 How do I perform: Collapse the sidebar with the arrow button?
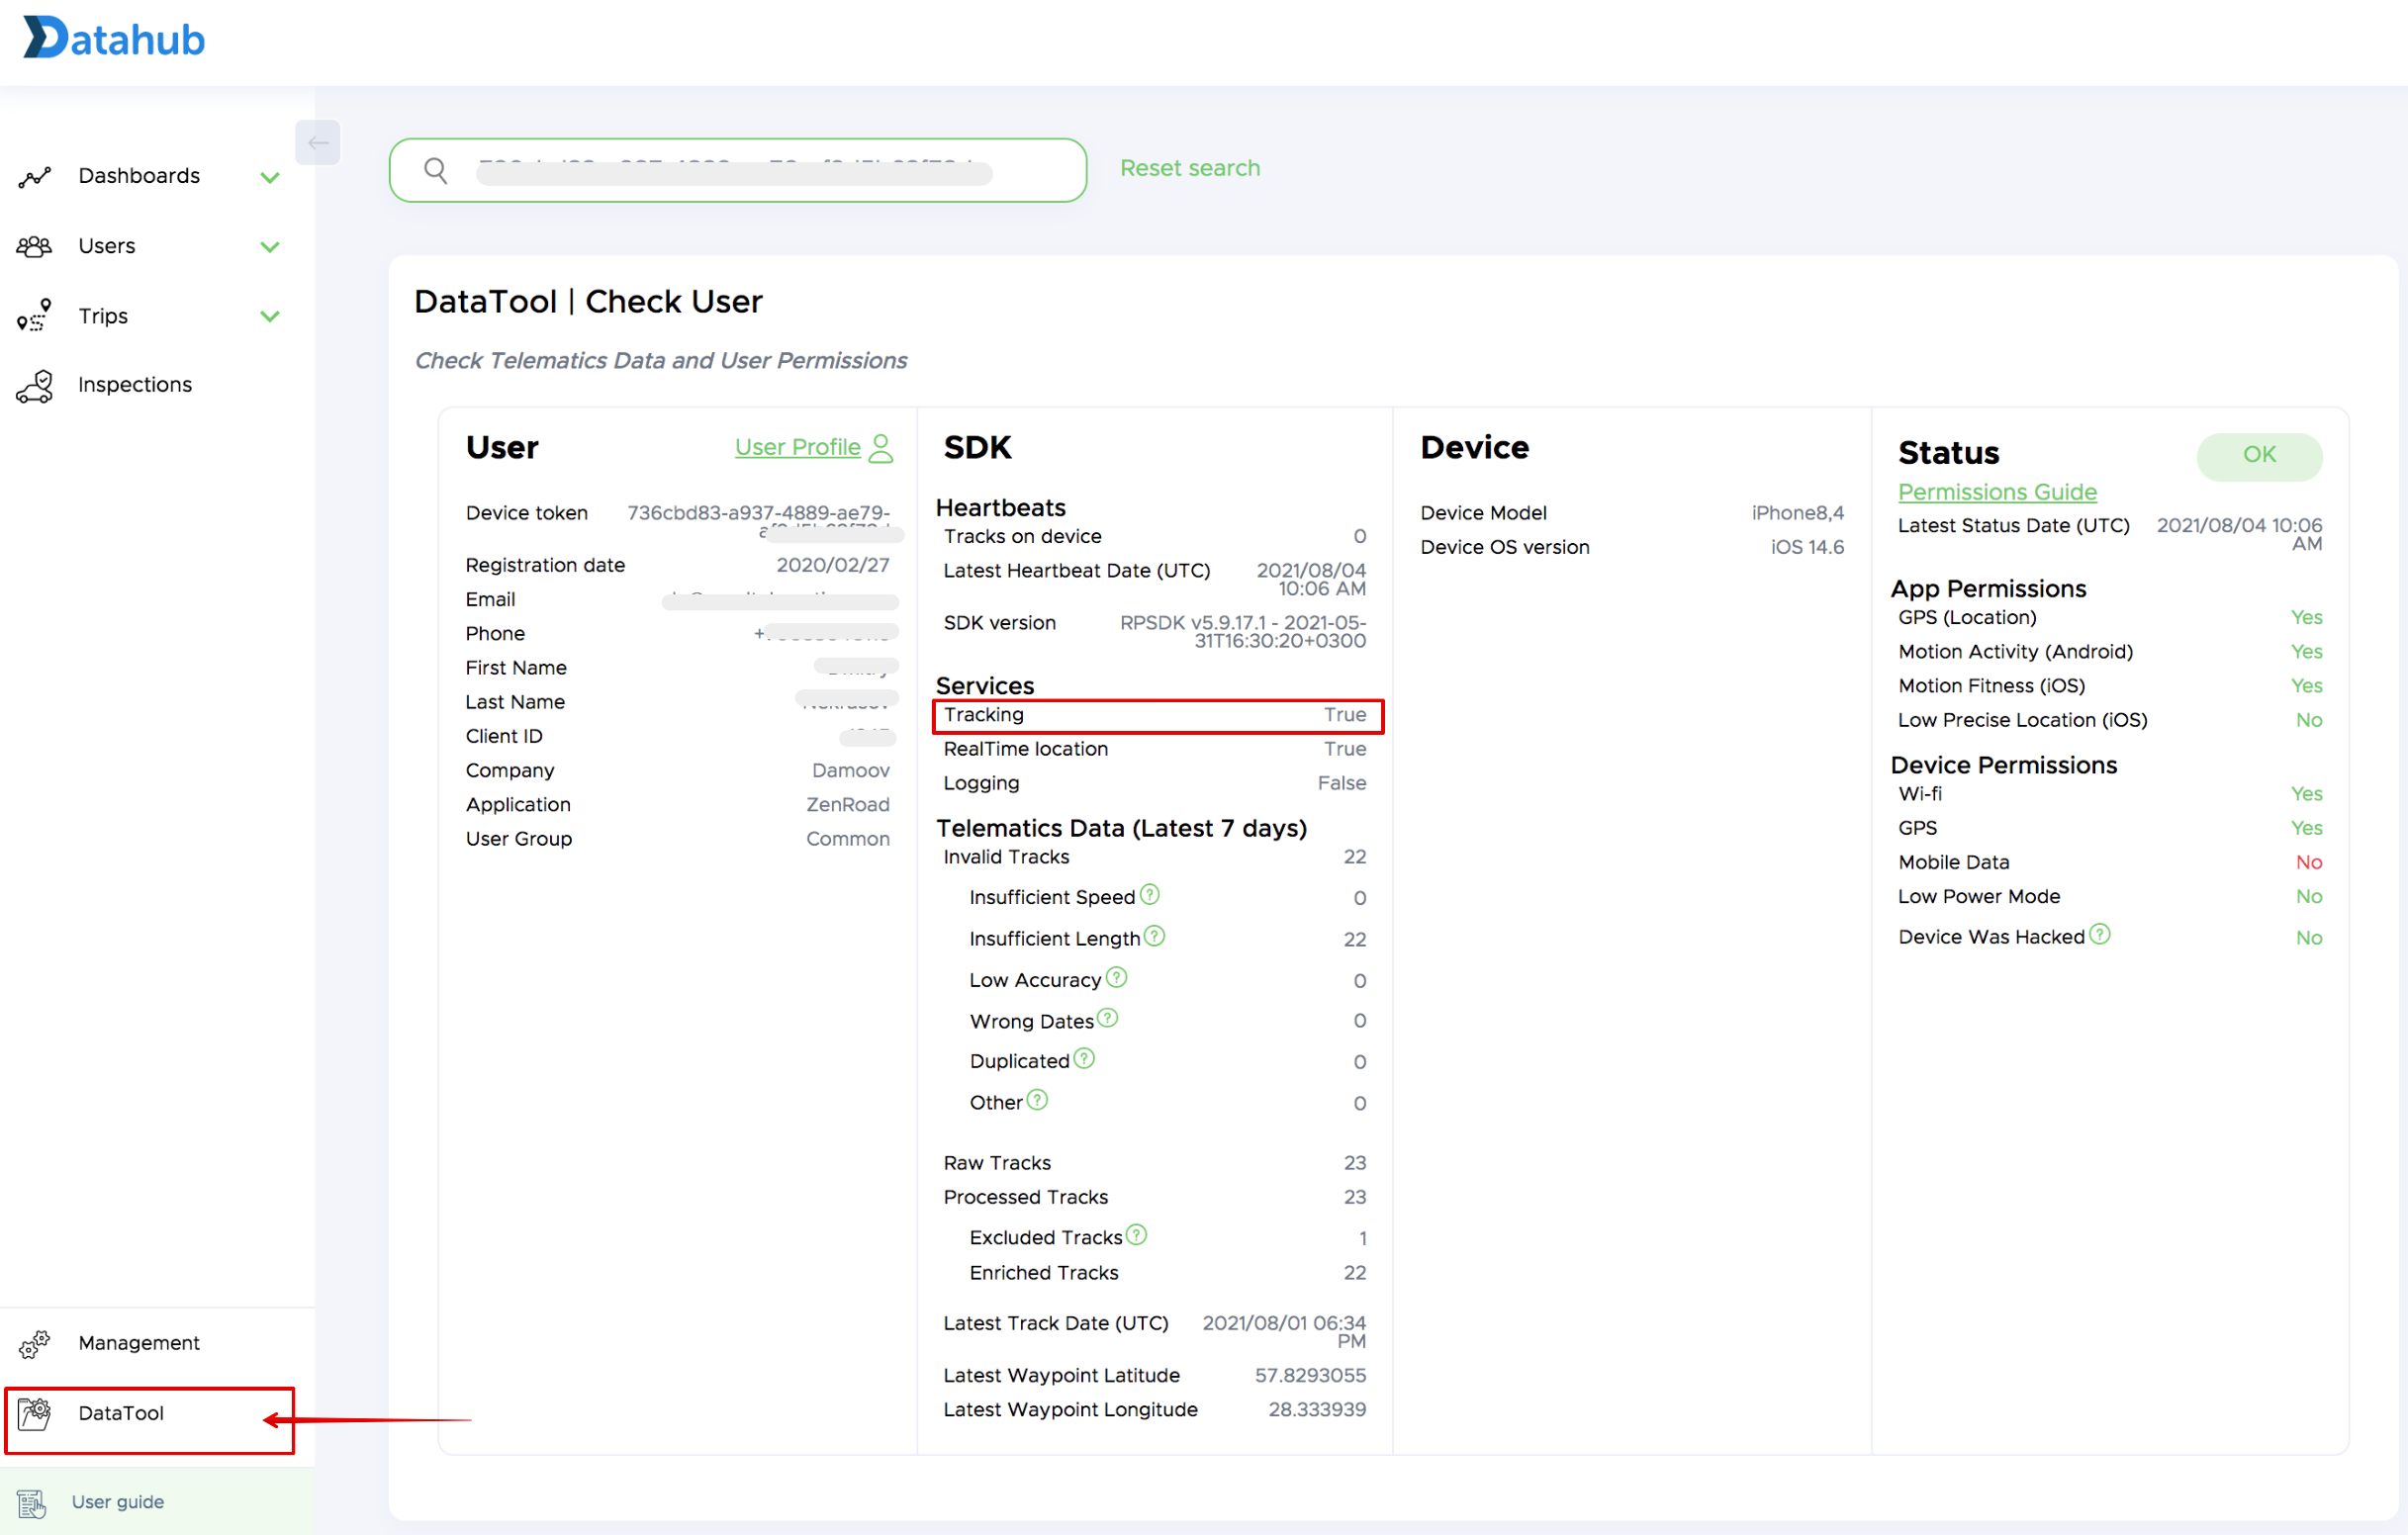[x=318, y=143]
